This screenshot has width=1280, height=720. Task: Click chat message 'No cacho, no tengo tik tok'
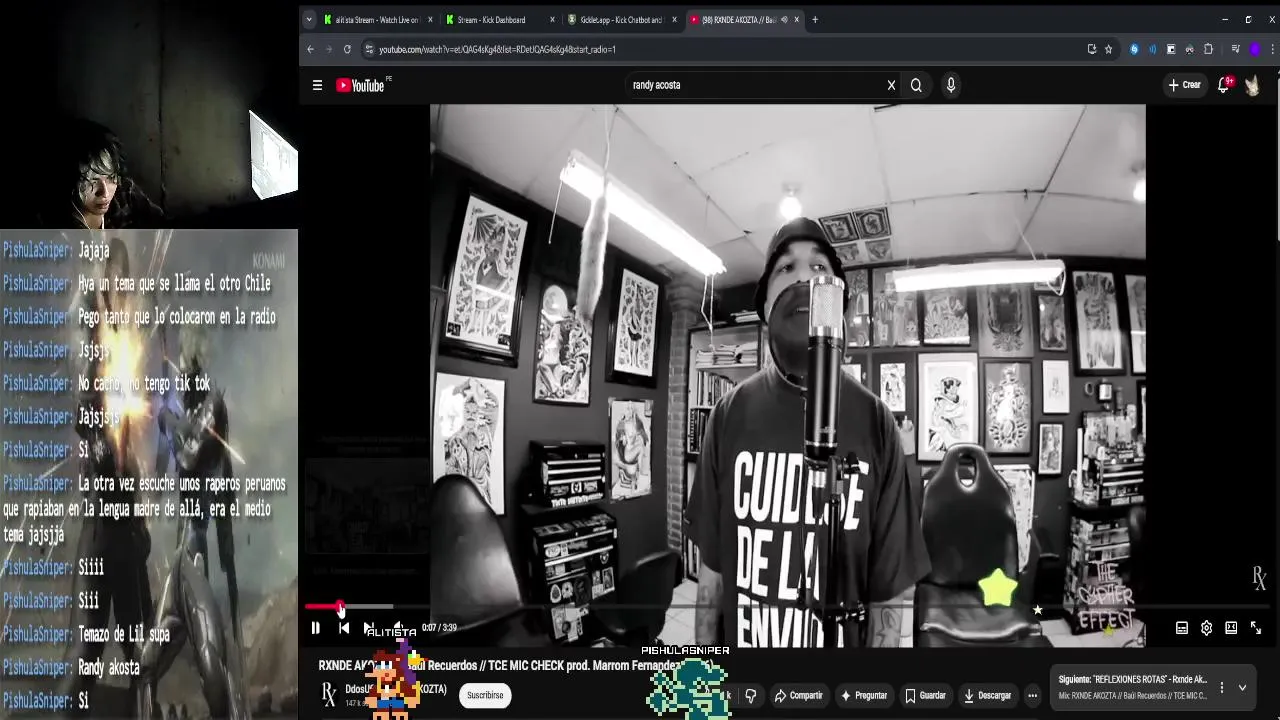(144, 383)
